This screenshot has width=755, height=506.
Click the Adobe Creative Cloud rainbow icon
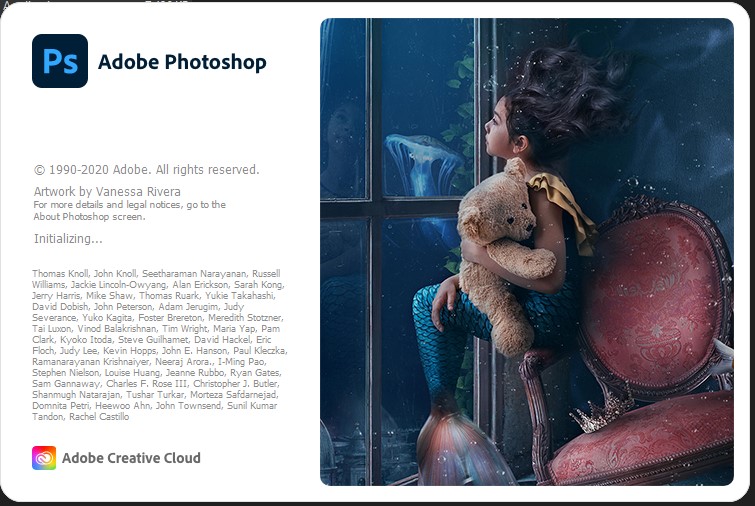(x=44, y=458)
